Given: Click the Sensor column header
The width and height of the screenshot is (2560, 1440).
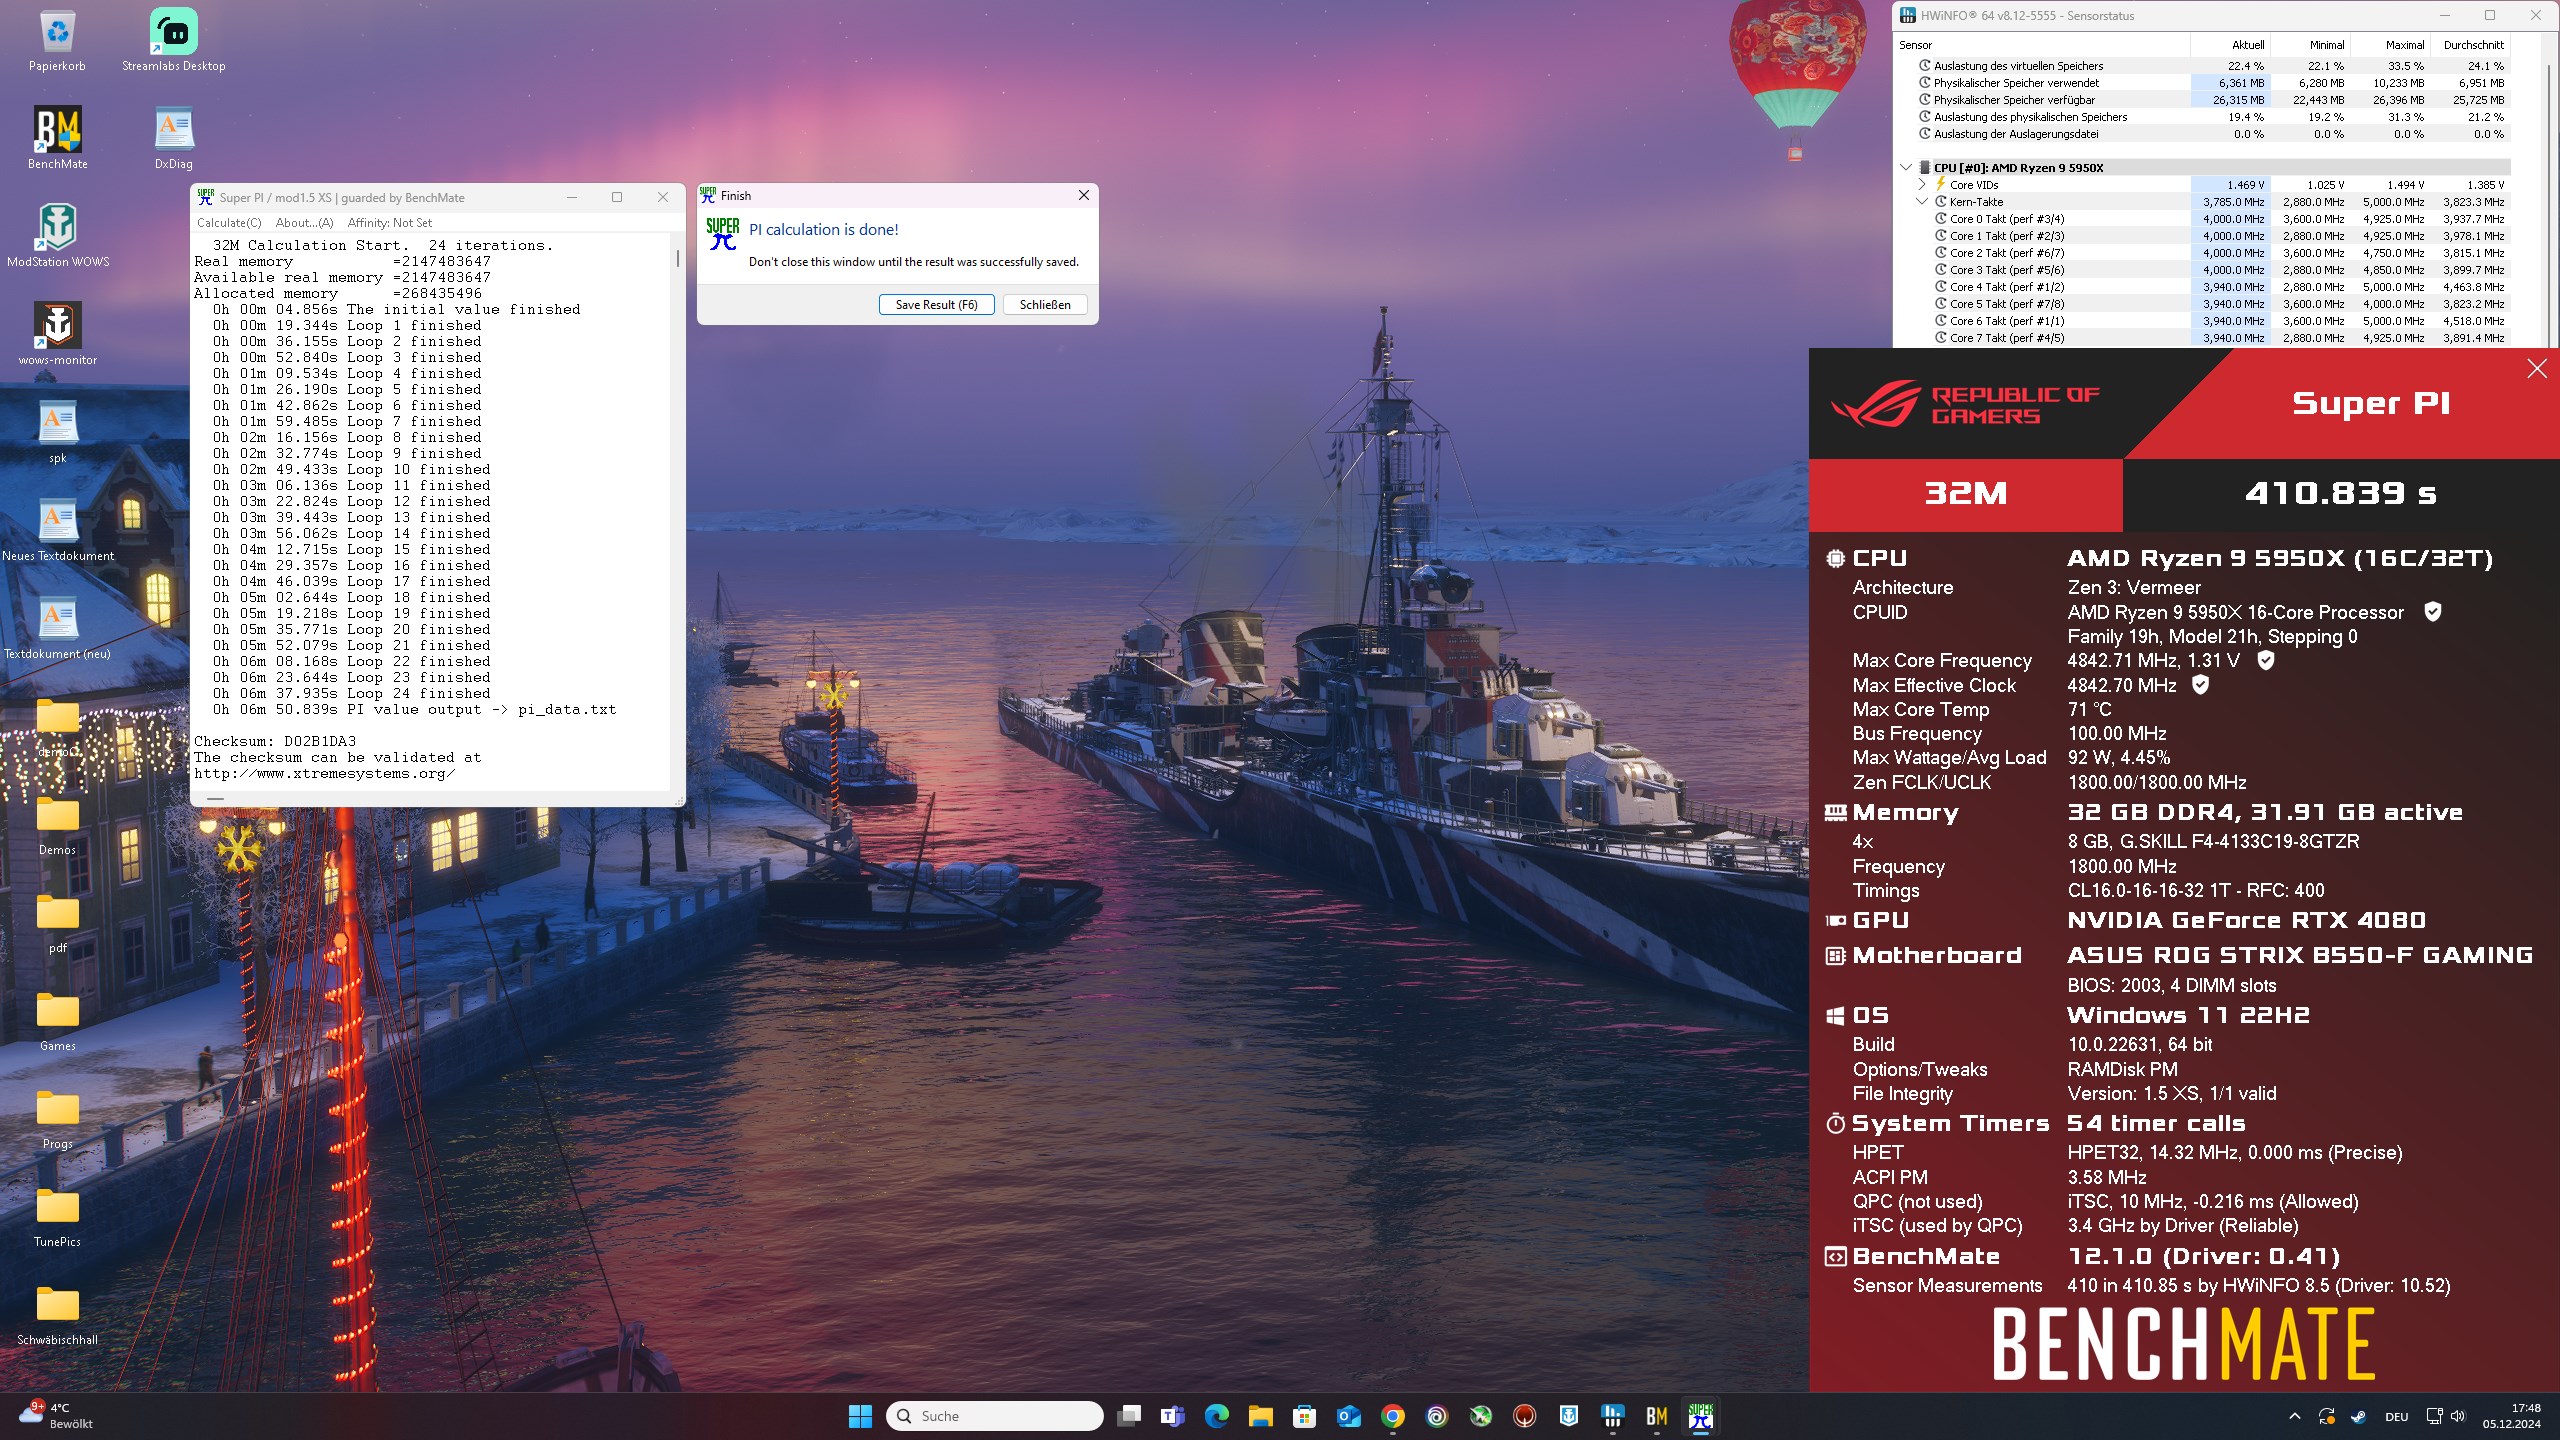Looking at the screenshot, I should 2040,45.
